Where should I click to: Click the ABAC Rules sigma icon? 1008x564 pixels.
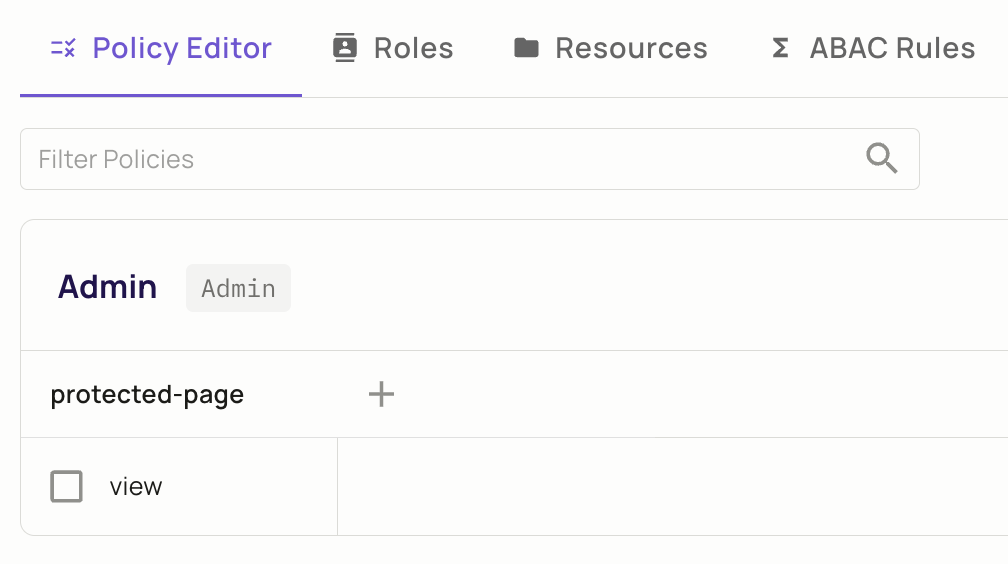point(780,48)
